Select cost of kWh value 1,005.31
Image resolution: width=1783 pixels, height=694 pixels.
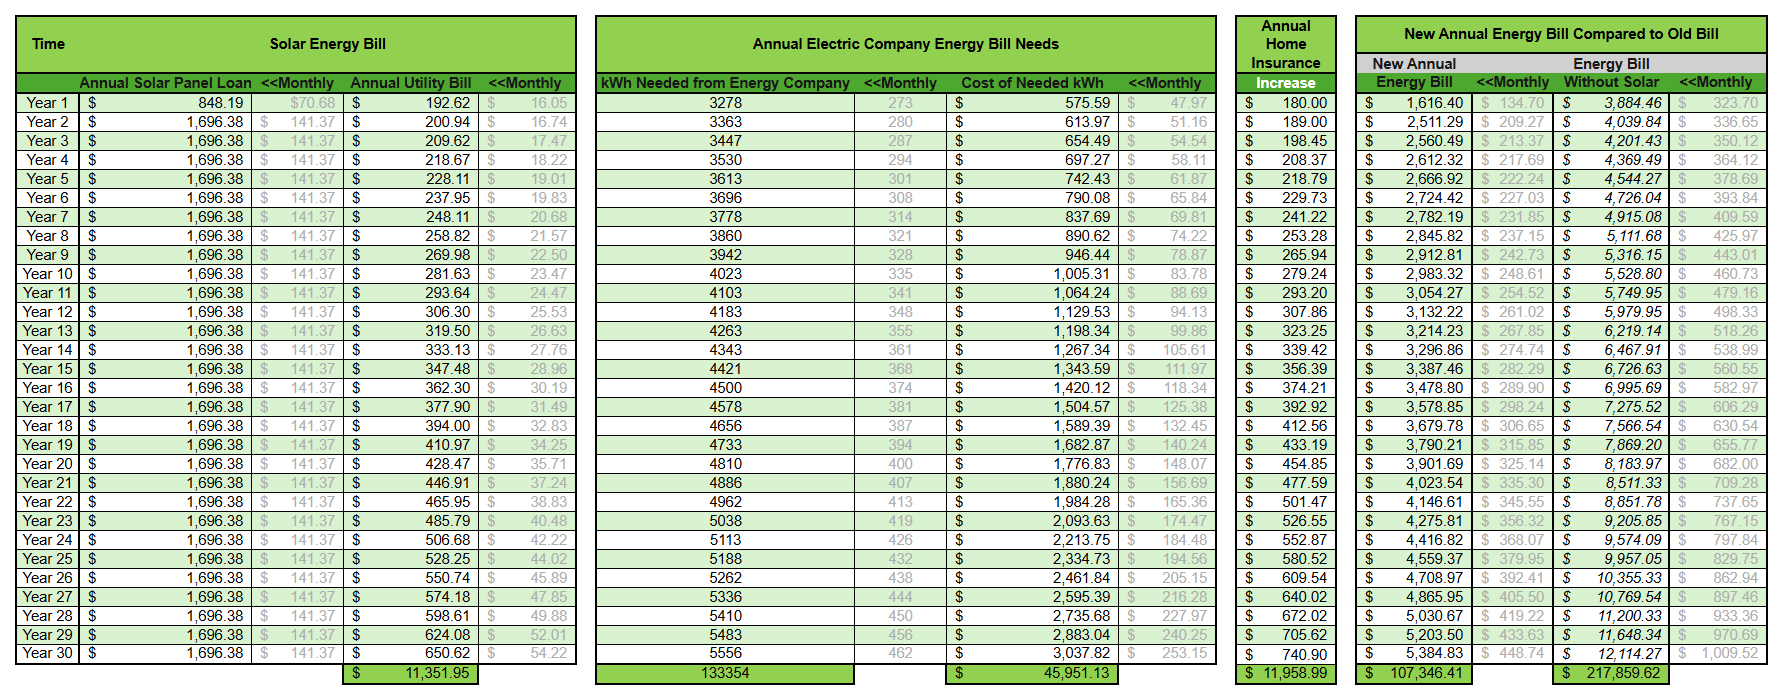coord(1032,274)
